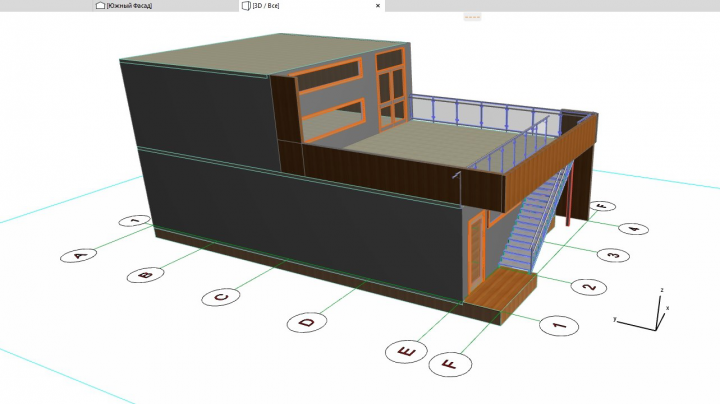The image size is (720, 404).
Task: Click the XYZ axis orientation indicator
Action: (x=641, y=311)
